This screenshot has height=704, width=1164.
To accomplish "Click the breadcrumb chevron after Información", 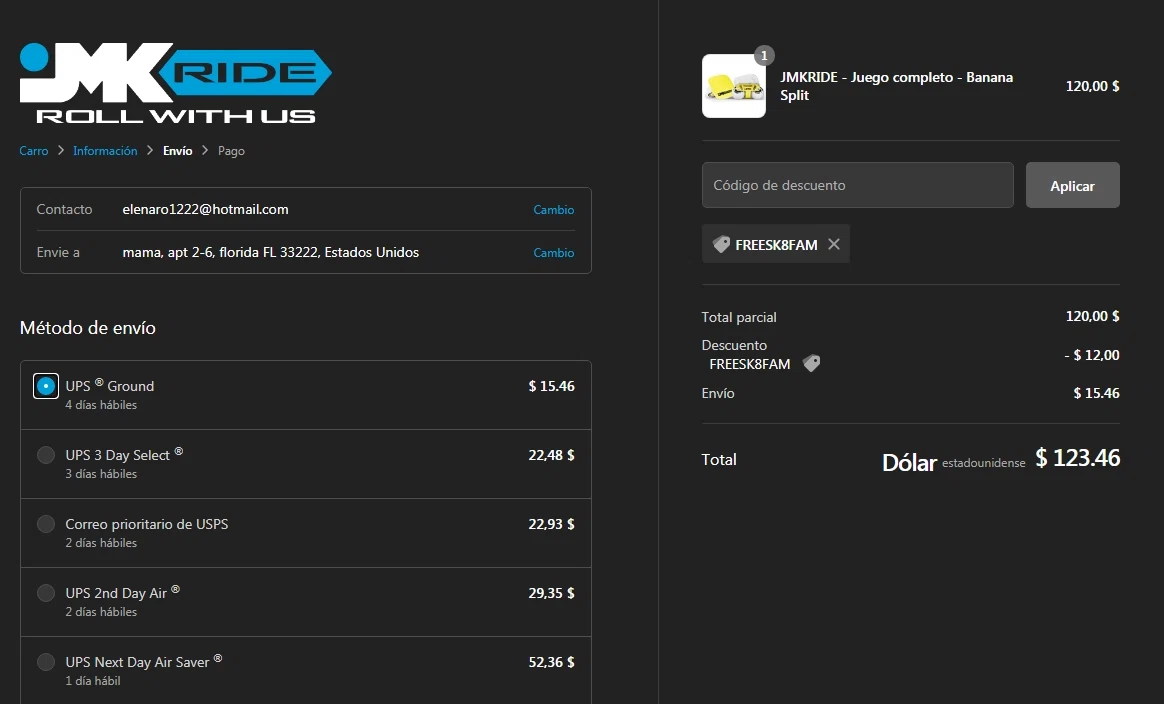I will pyautogui.click(x=150, y=150).
